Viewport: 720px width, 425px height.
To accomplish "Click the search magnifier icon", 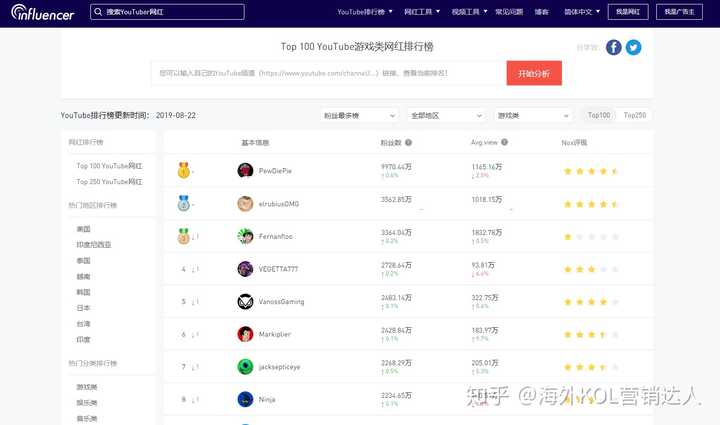I will (x=98, y=12).
